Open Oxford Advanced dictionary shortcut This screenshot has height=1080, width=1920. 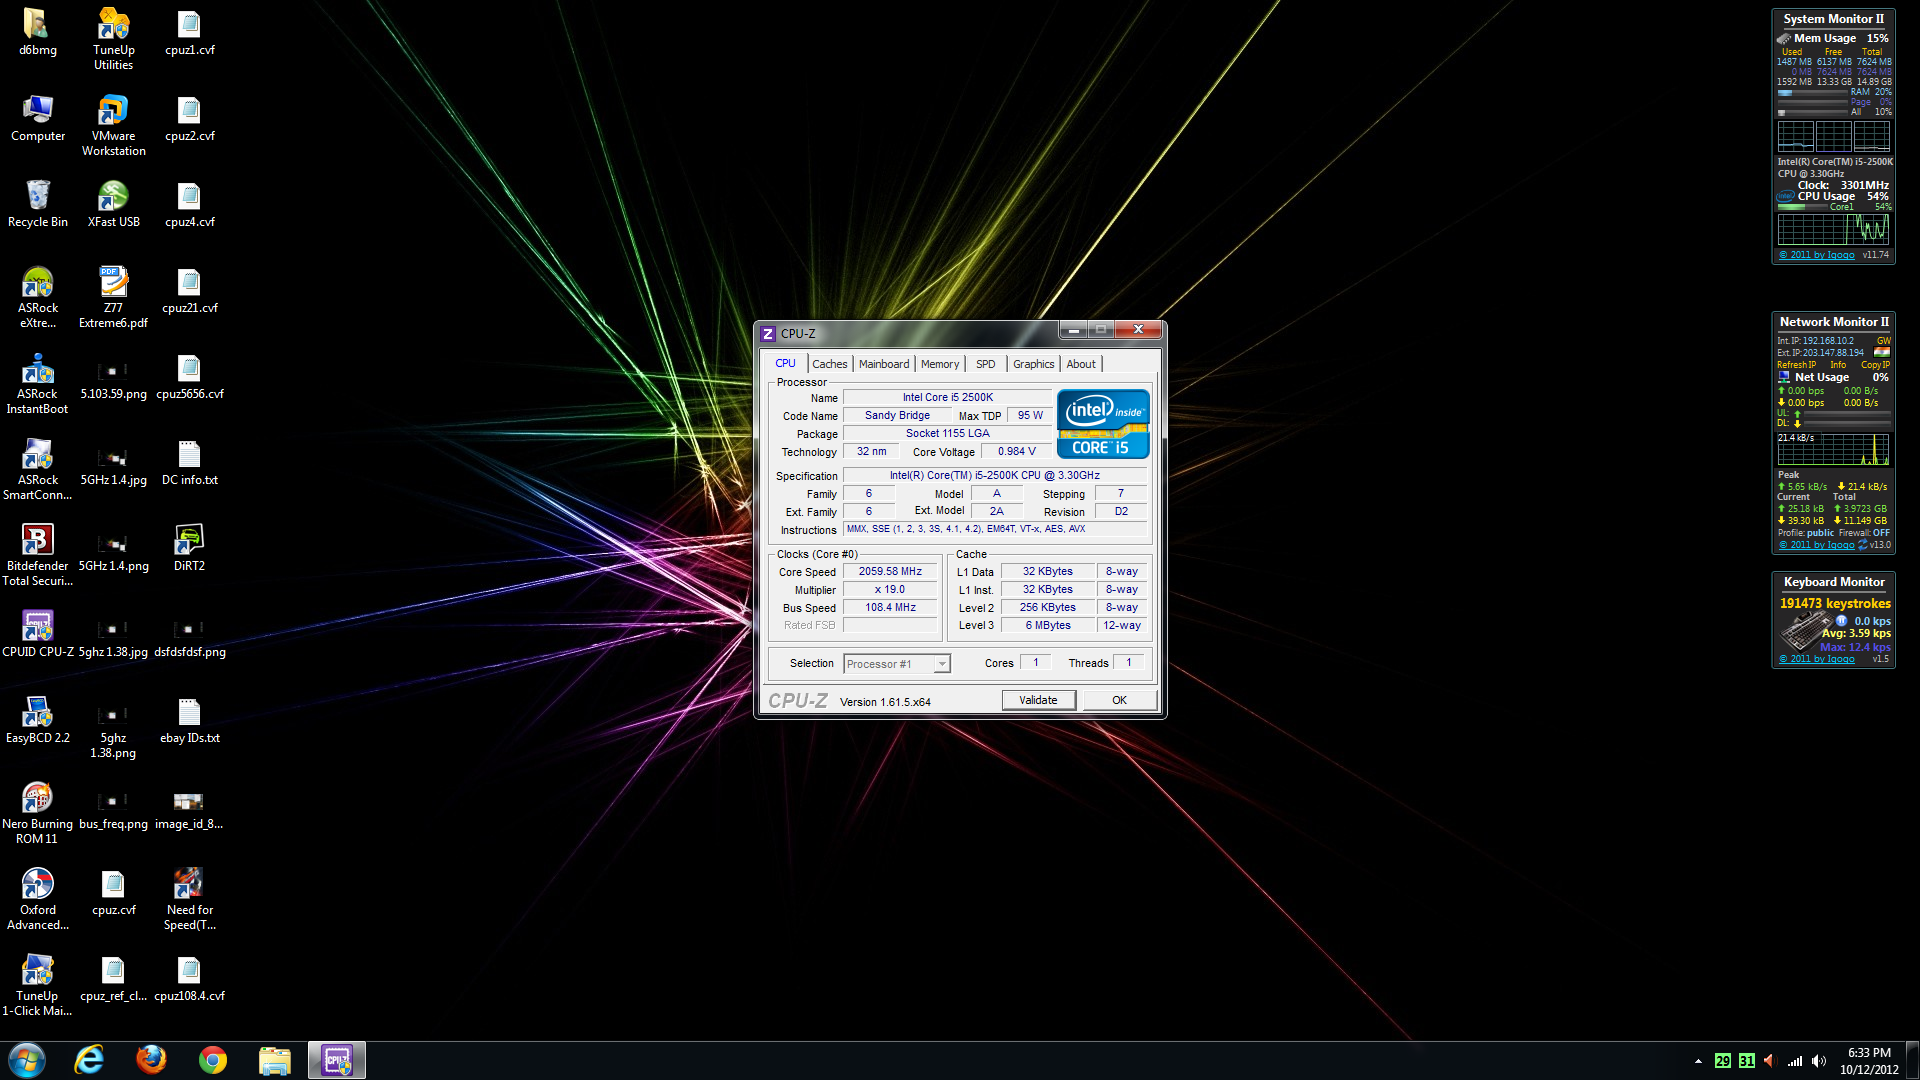[x=37, y=899]
